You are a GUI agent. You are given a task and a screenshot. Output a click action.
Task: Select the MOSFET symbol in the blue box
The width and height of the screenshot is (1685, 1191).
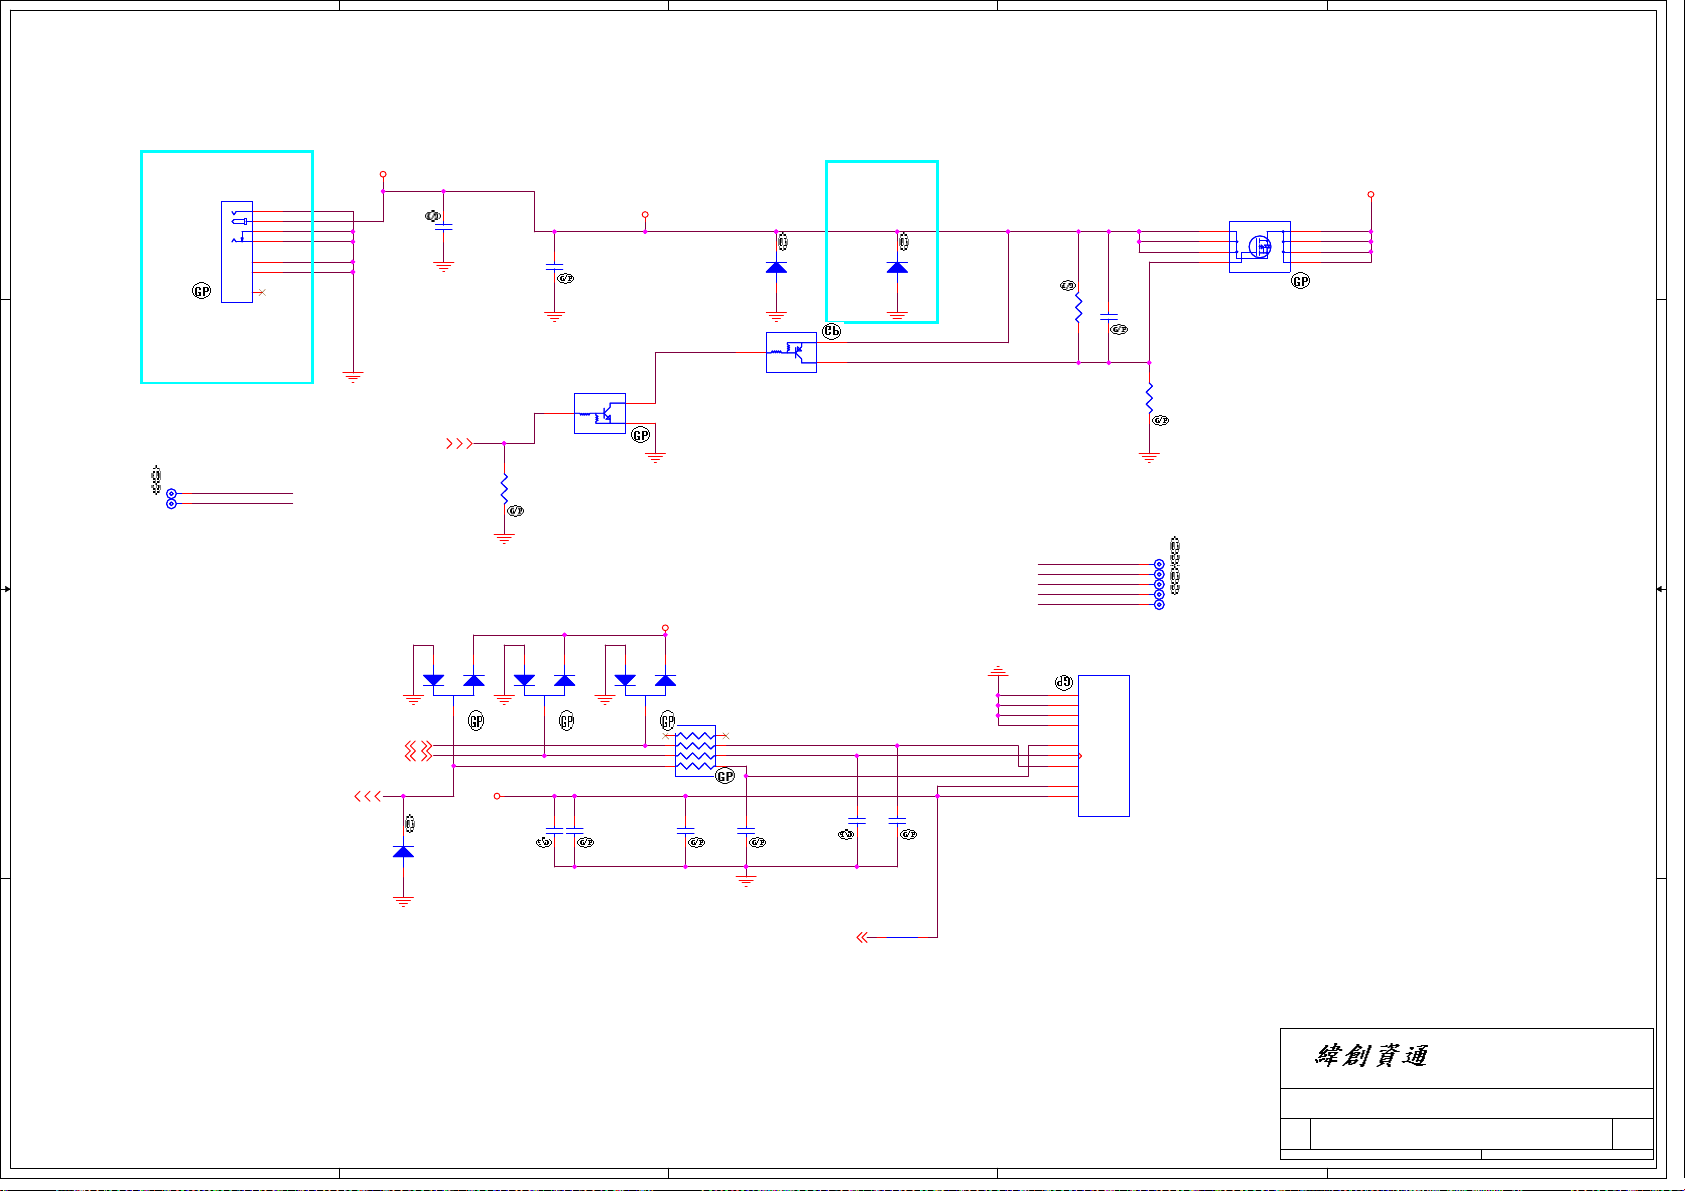[1259, 246]
